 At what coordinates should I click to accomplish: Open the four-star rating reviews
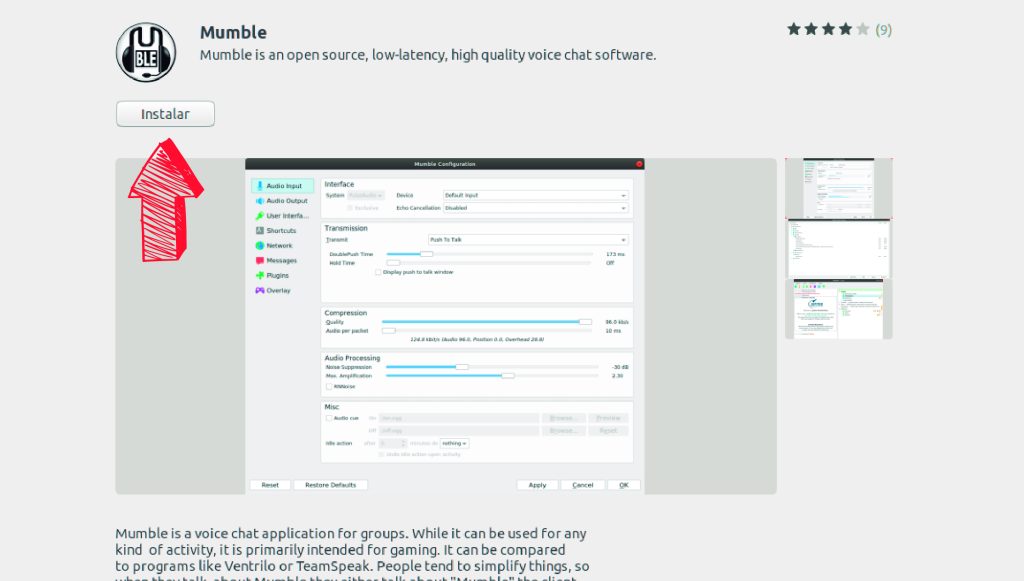pyautogui.click(x=828, y=29)
